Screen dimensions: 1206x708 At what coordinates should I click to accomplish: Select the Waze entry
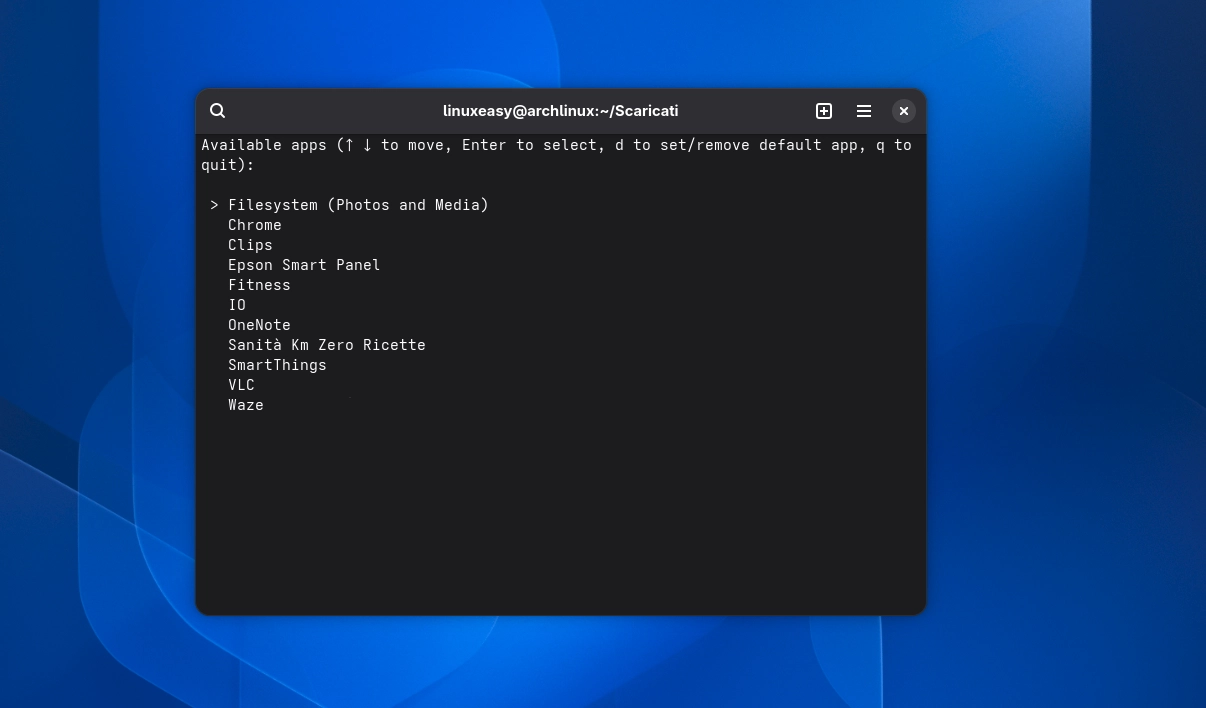[x=246, y=405]
